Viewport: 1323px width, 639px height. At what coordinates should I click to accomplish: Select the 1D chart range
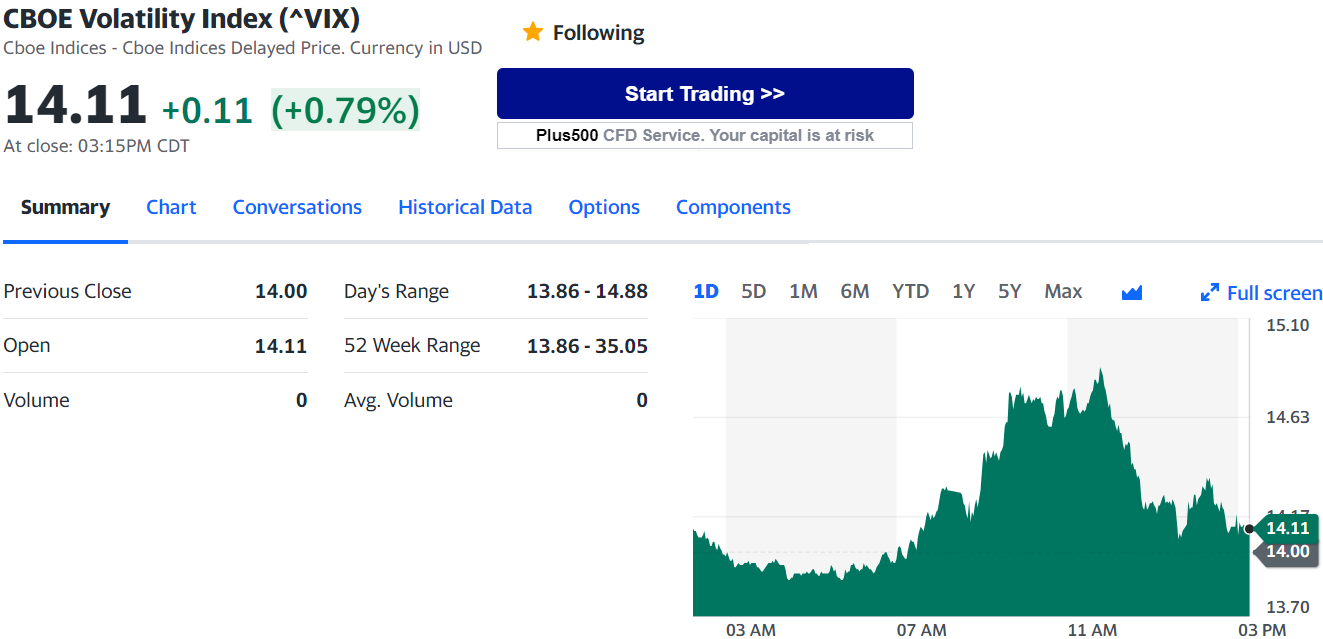706,291
